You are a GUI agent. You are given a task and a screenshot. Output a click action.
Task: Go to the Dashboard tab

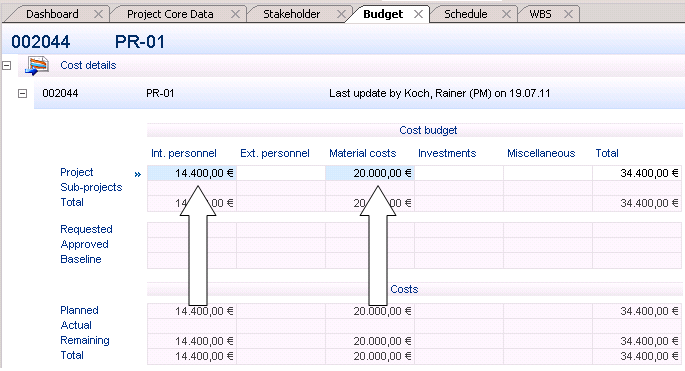tap(52, 14)
